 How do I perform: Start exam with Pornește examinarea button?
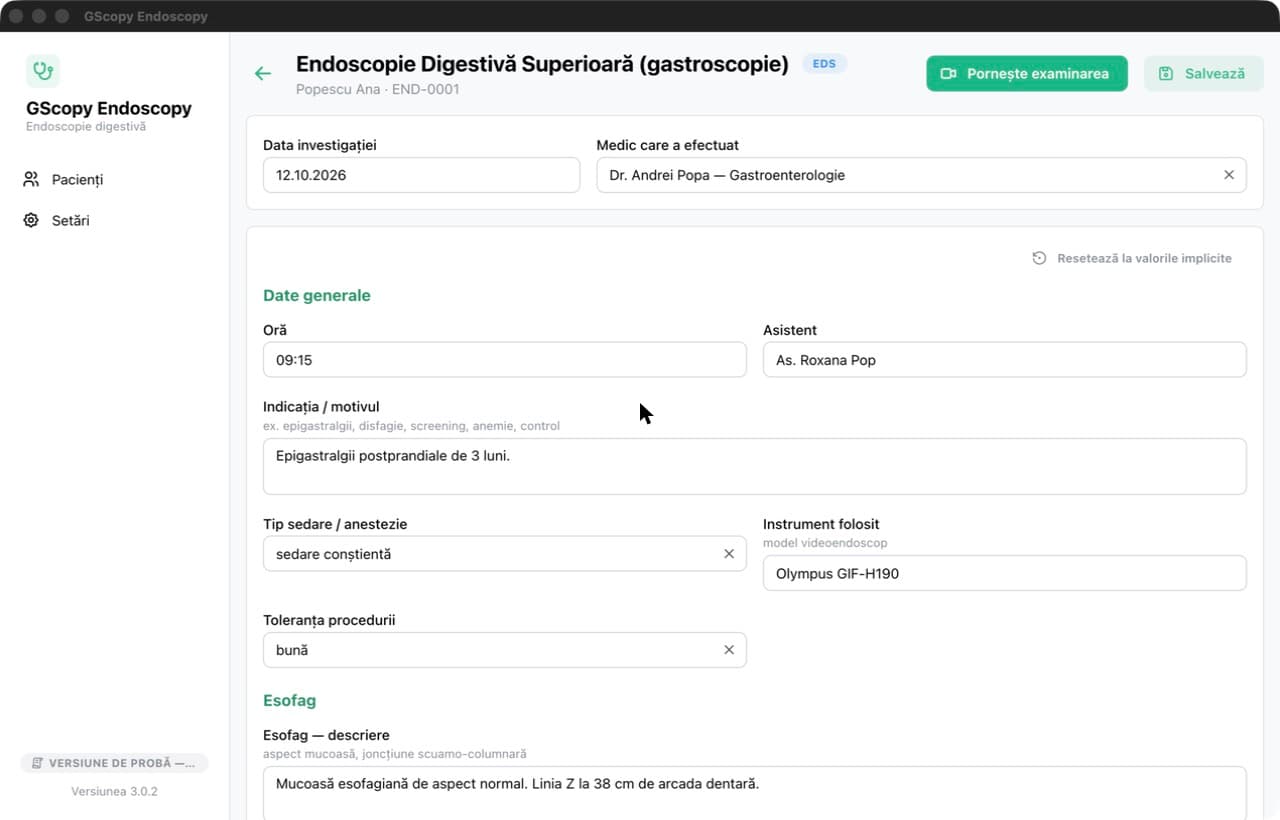pos(1027,74)
